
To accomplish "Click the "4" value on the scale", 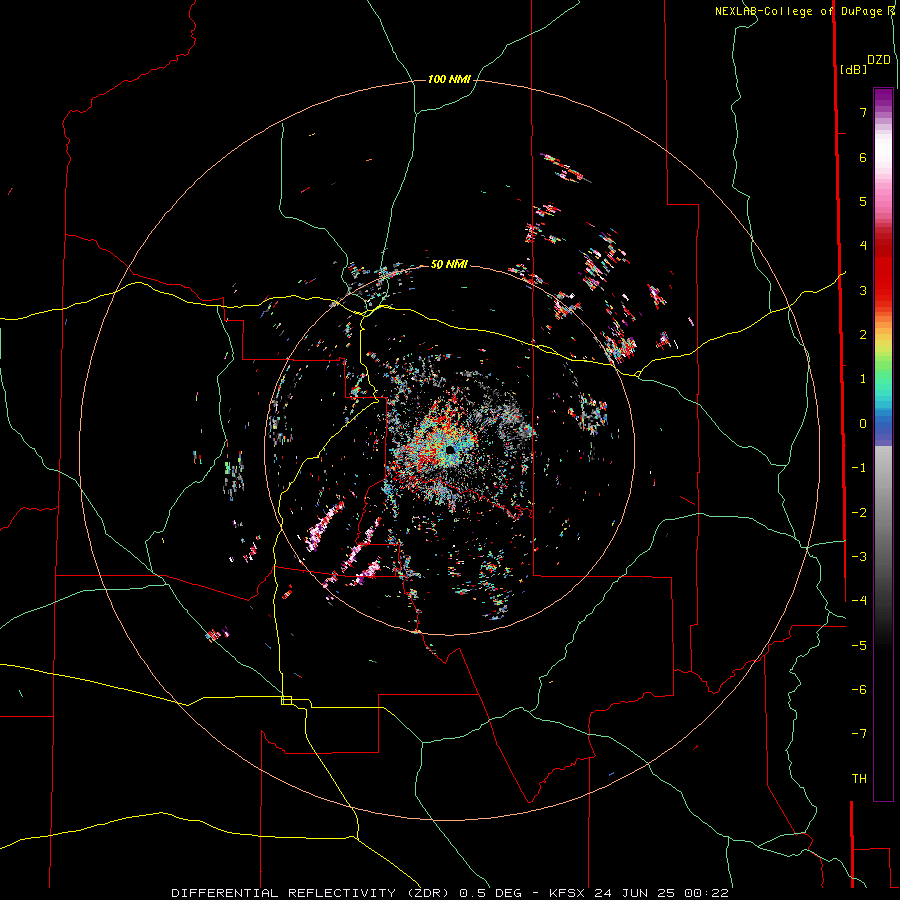I will 863,246.
